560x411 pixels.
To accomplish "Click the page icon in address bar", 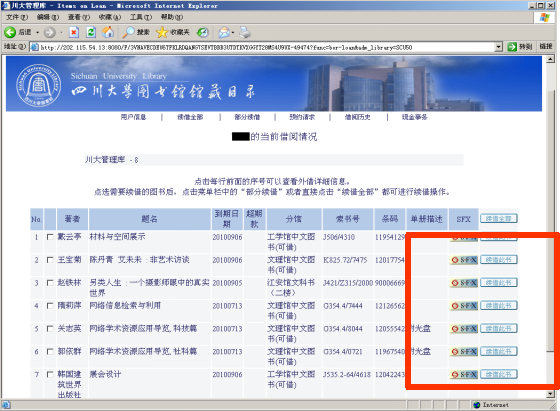I will [35, 47].
